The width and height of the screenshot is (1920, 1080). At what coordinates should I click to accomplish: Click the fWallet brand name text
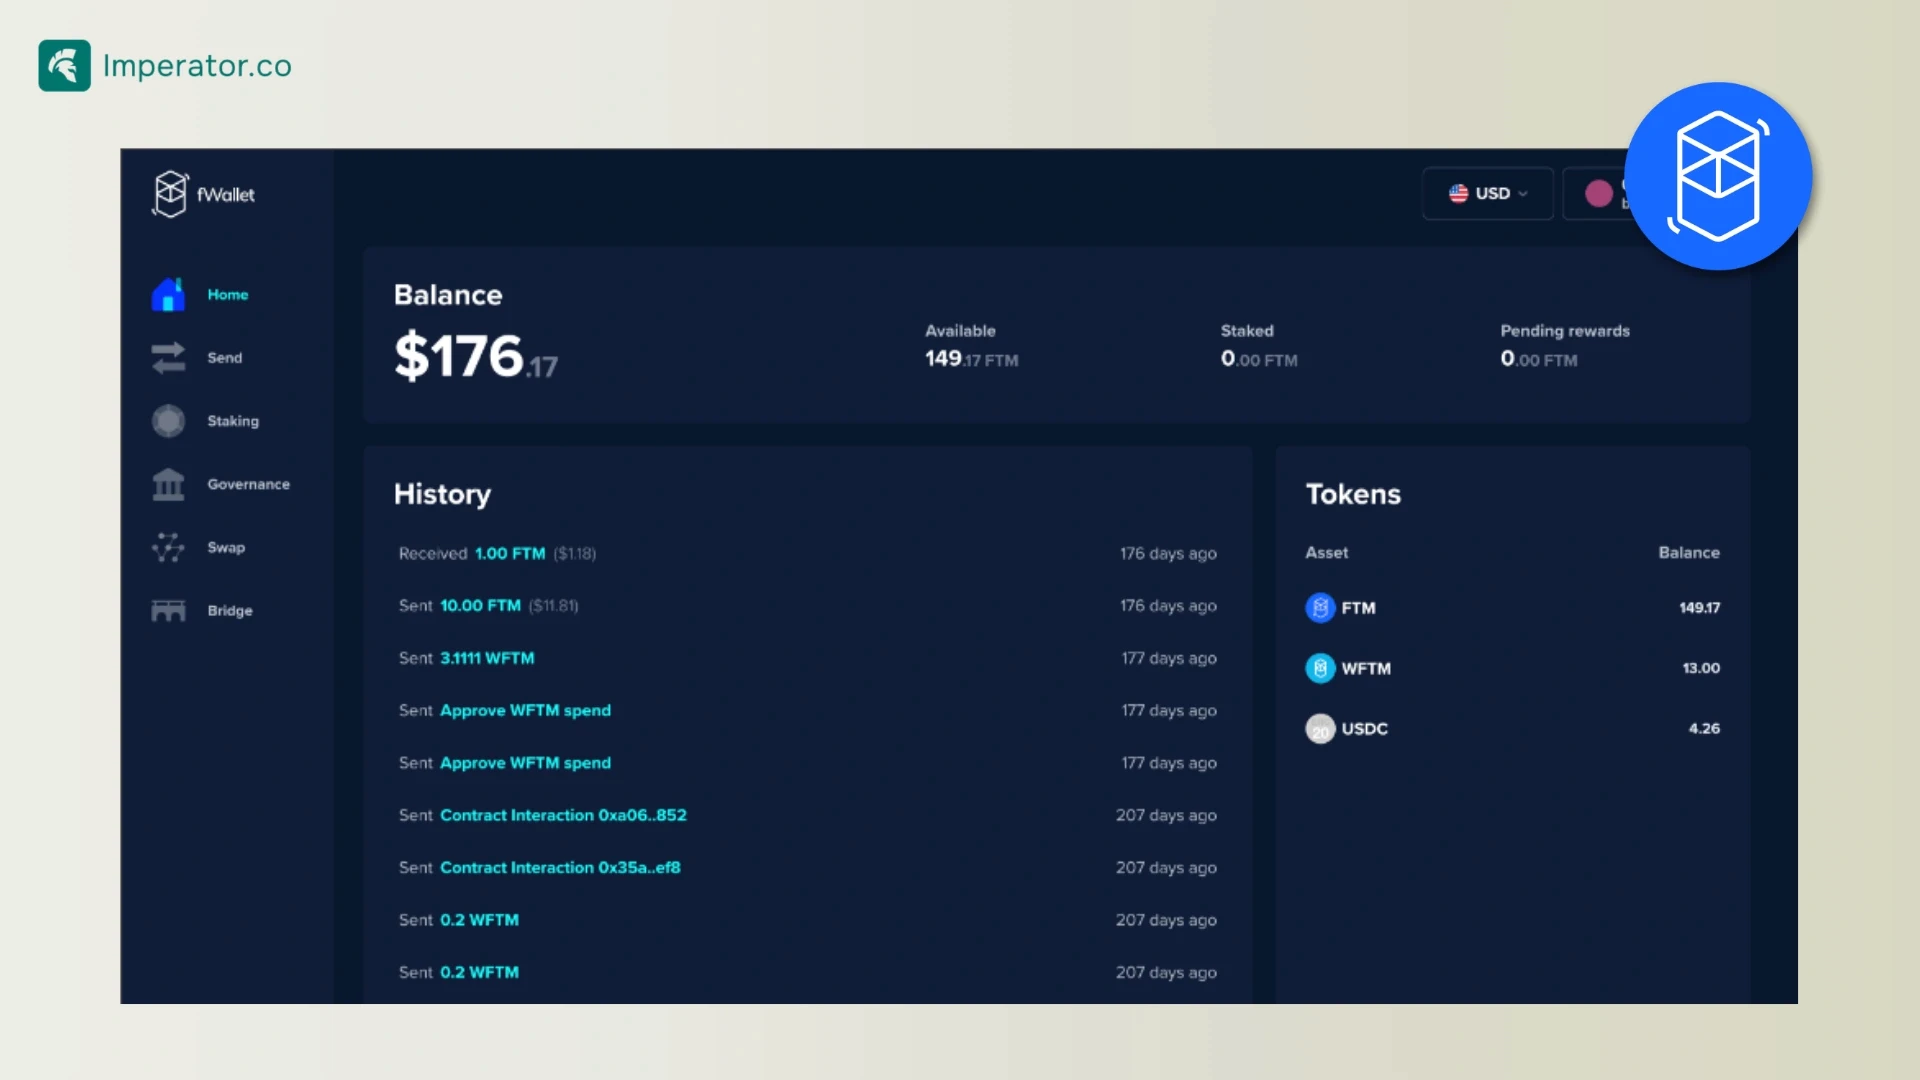point(226,194)
